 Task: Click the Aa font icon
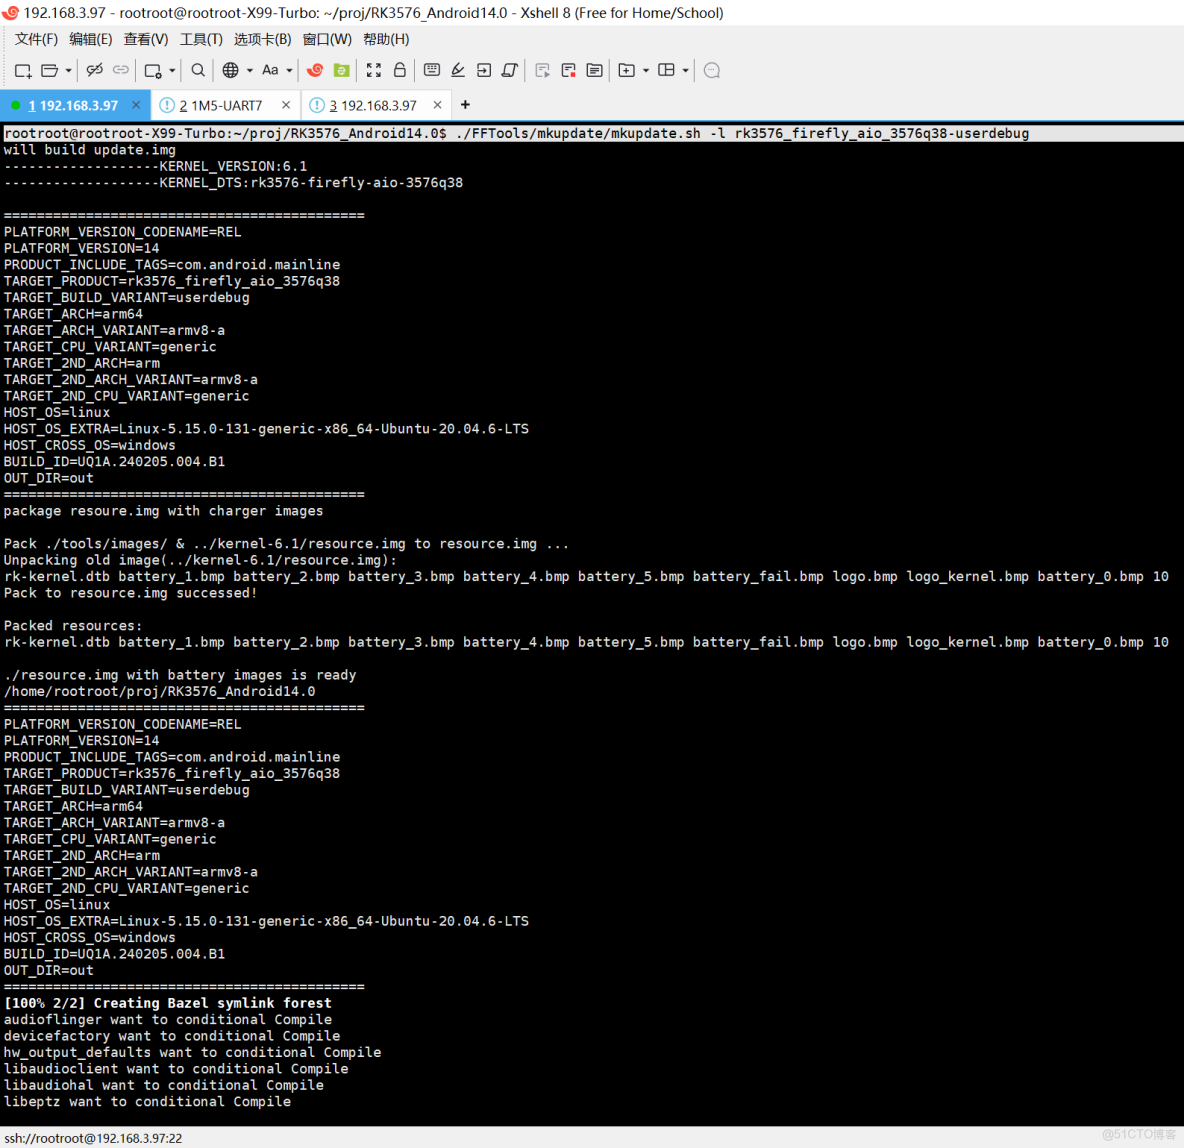pos(270,70)
